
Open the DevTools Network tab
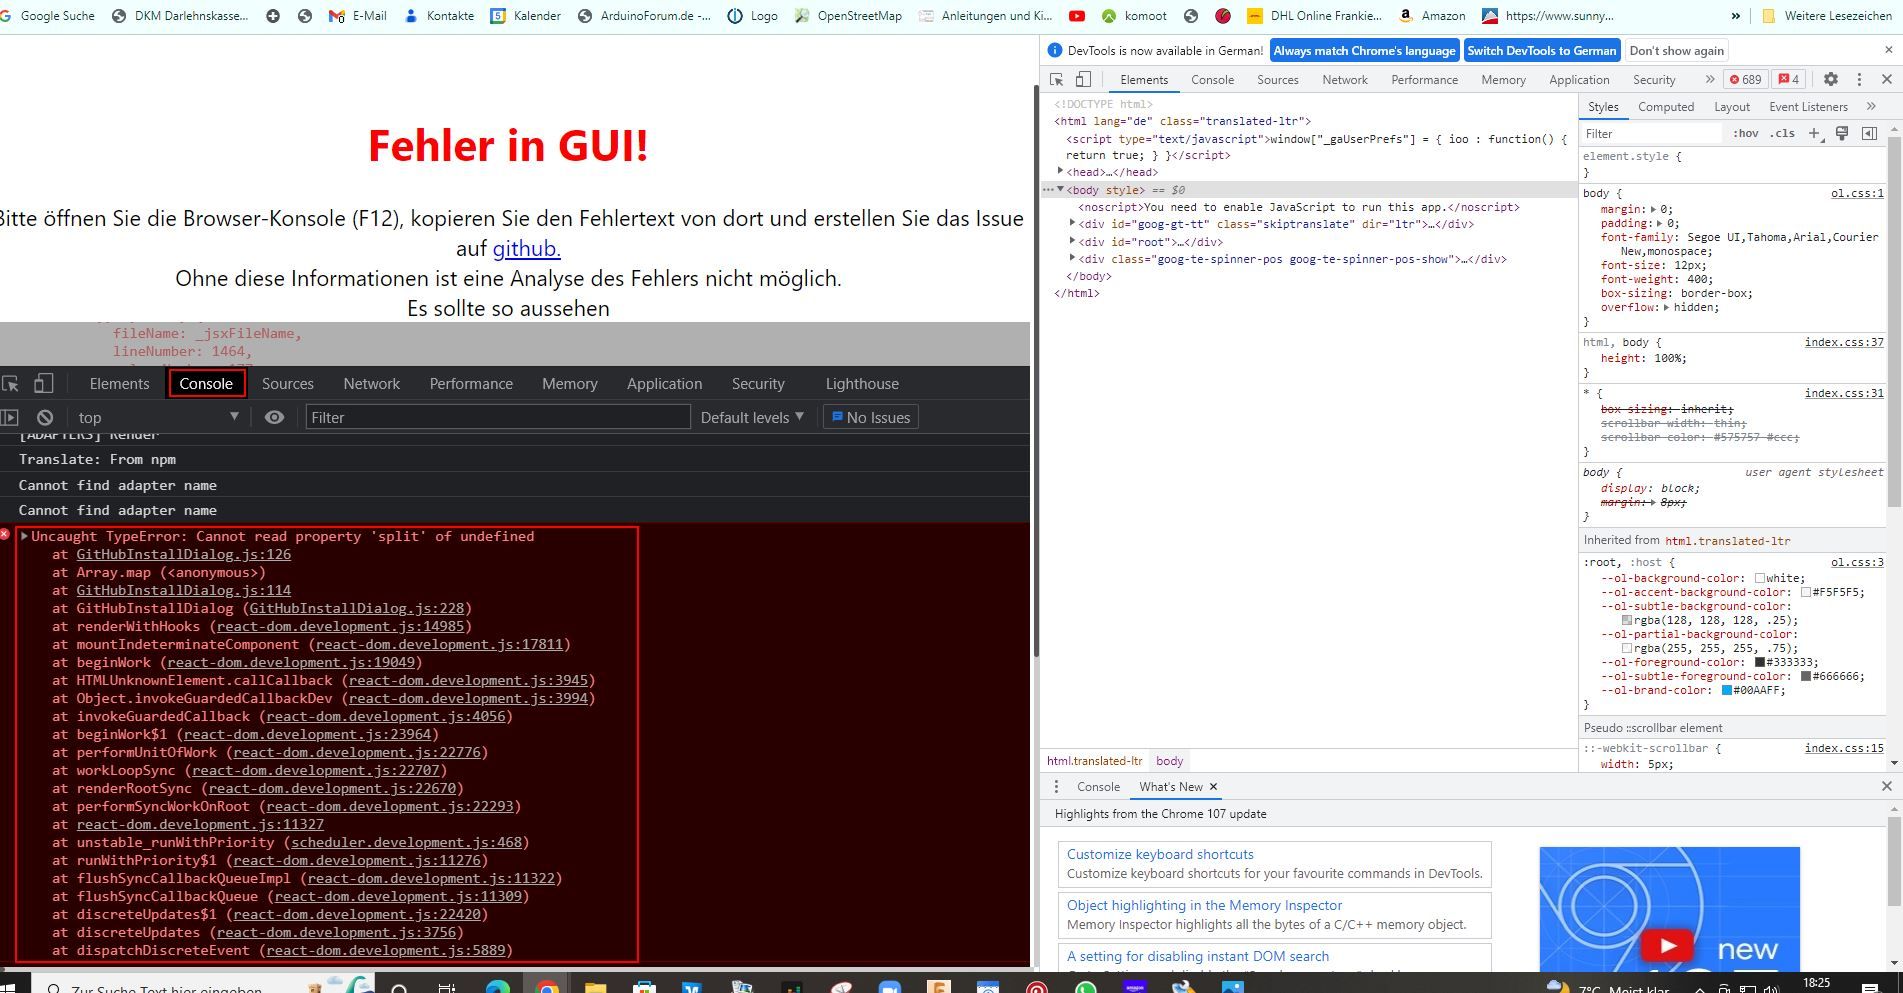point(1345,80)
